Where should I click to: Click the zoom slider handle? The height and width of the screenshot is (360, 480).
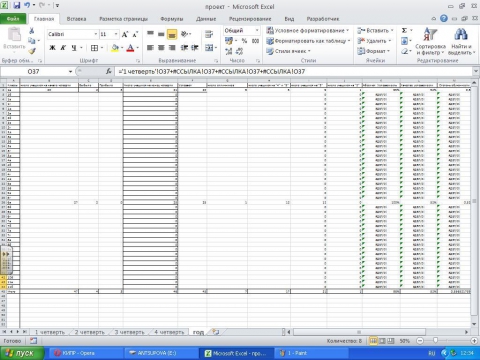pos(435,341)
